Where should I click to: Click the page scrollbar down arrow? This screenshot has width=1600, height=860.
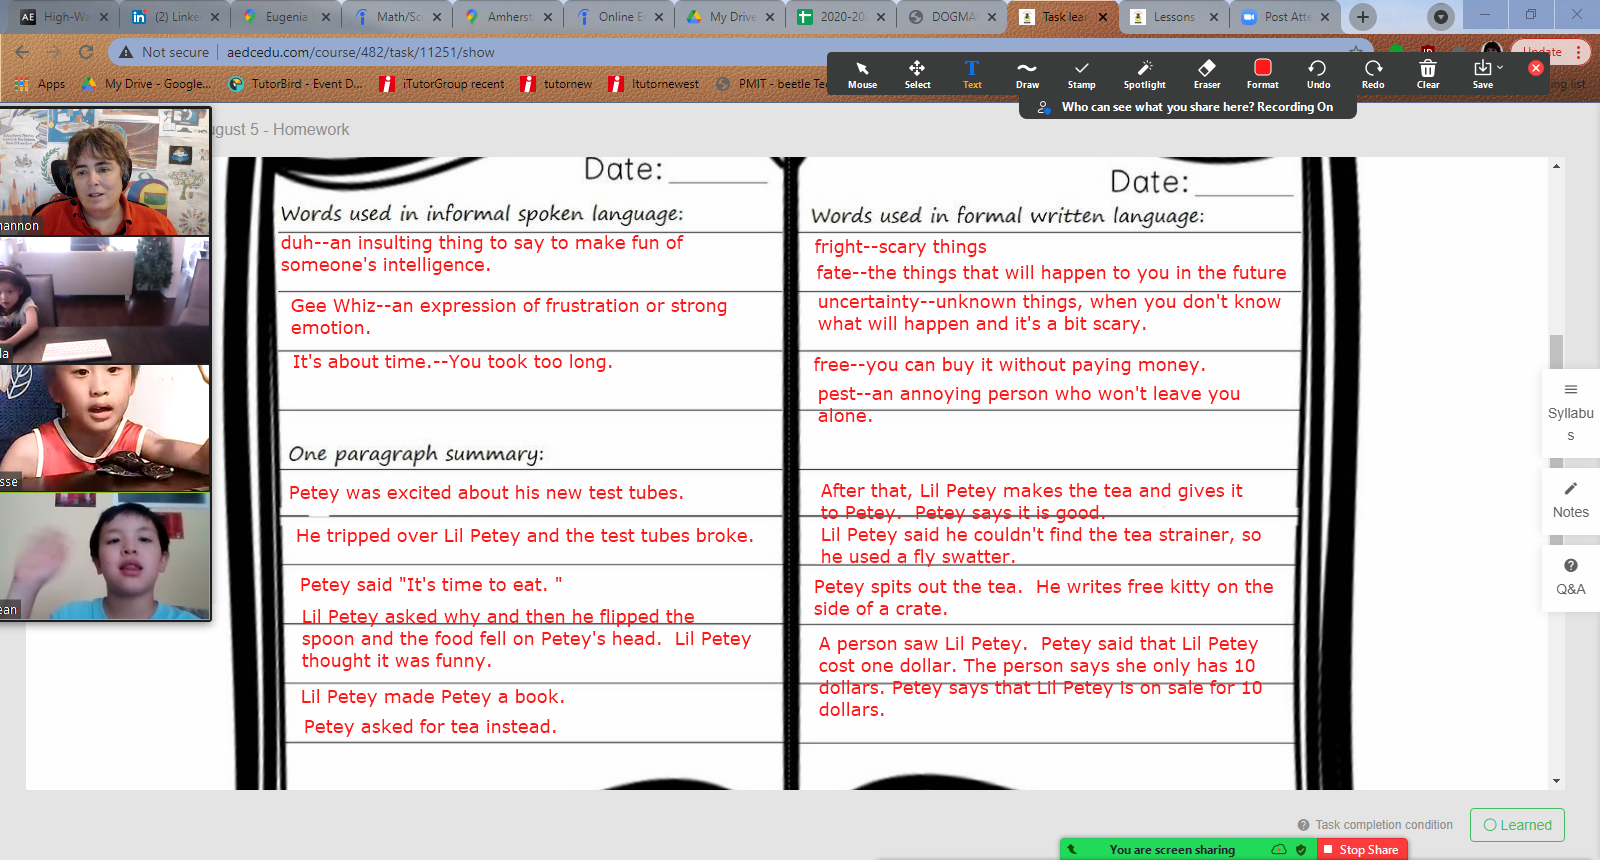[x=1556, y=781]
